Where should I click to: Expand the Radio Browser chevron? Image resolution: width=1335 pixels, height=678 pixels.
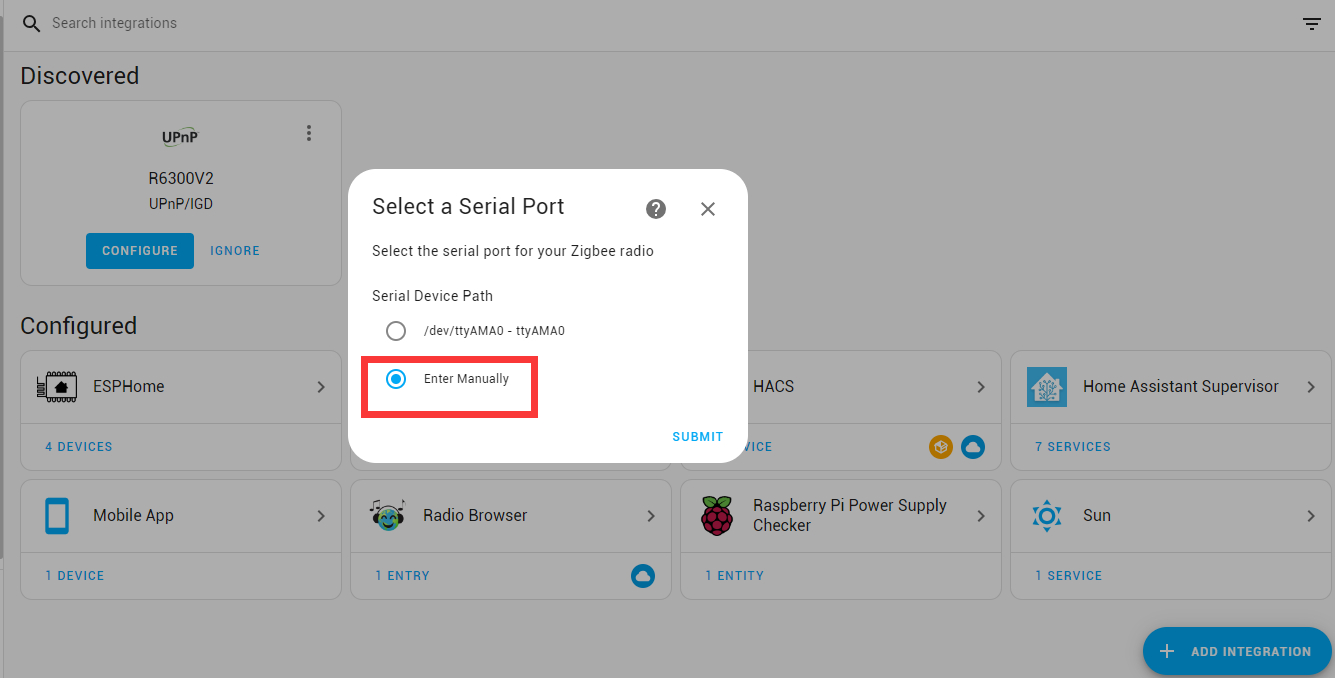point(651,516)
